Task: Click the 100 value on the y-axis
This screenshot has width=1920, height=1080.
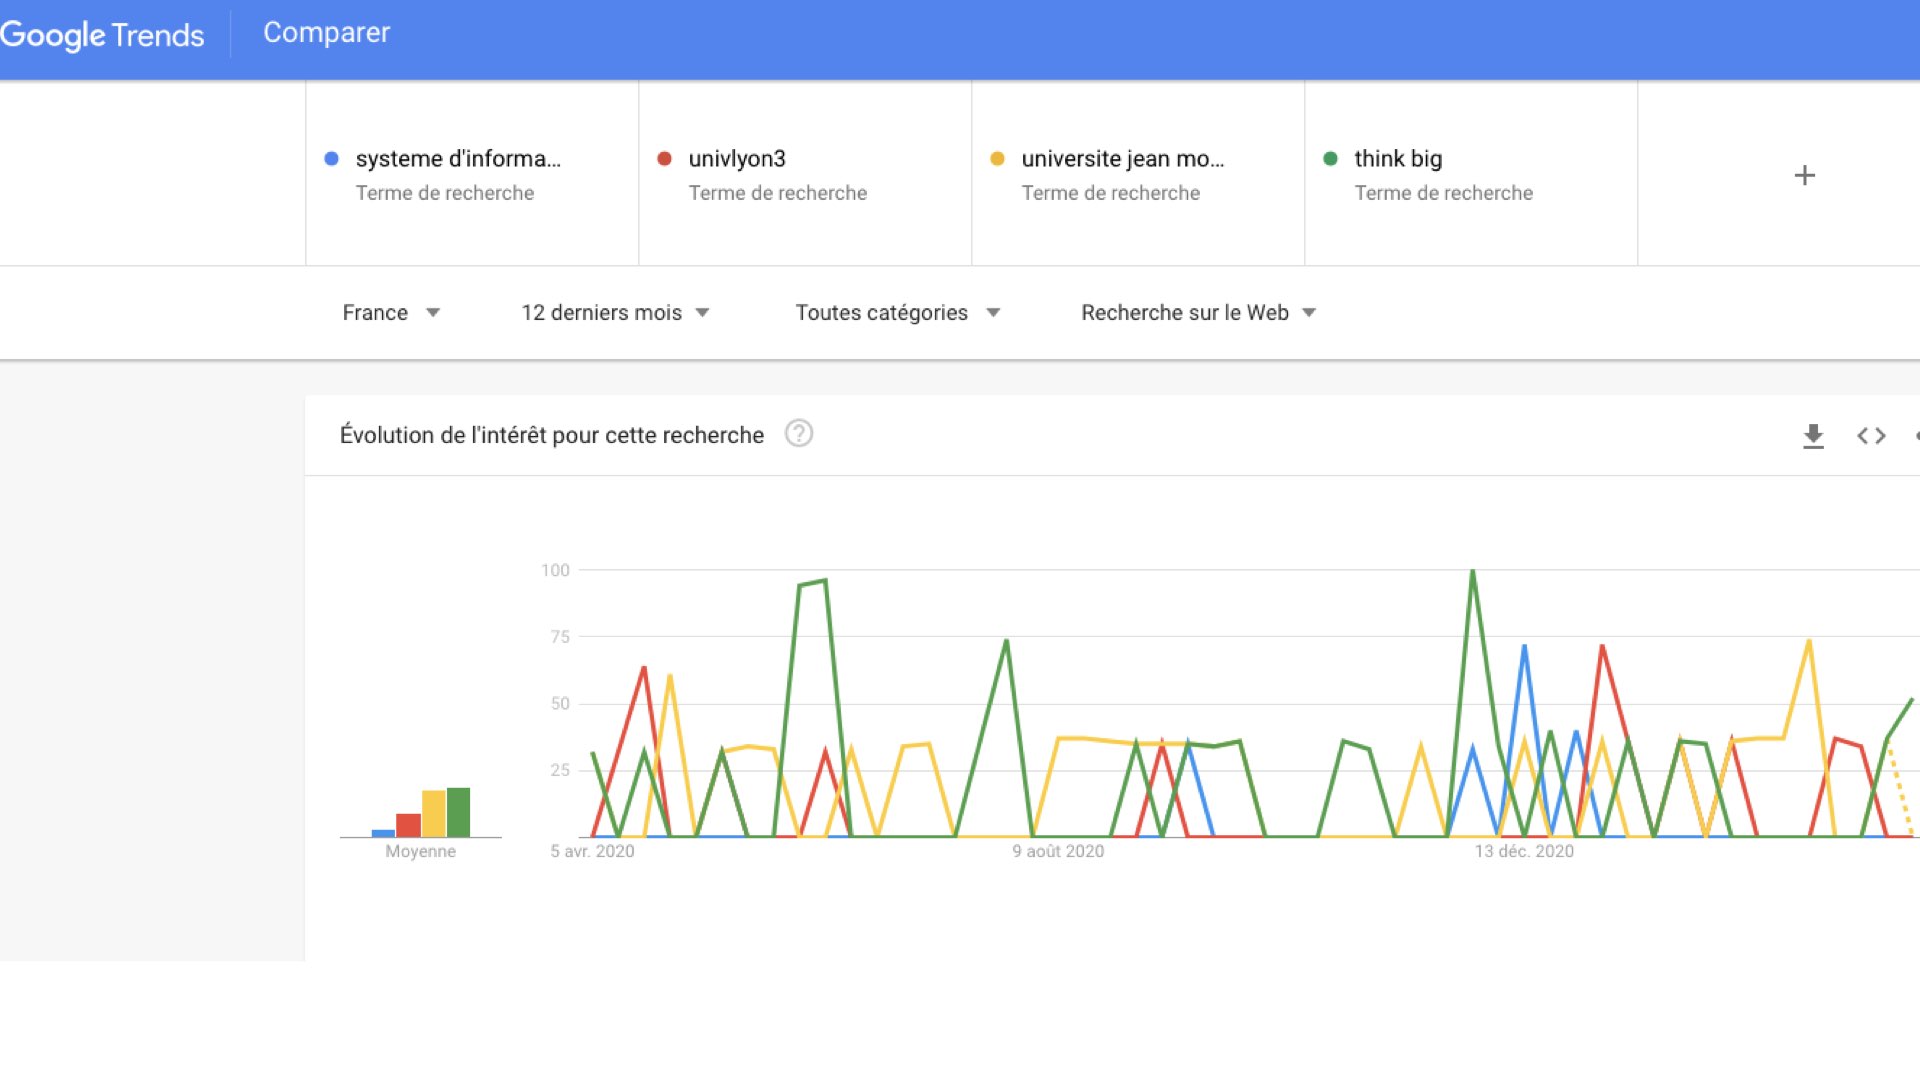Action: 555,570
